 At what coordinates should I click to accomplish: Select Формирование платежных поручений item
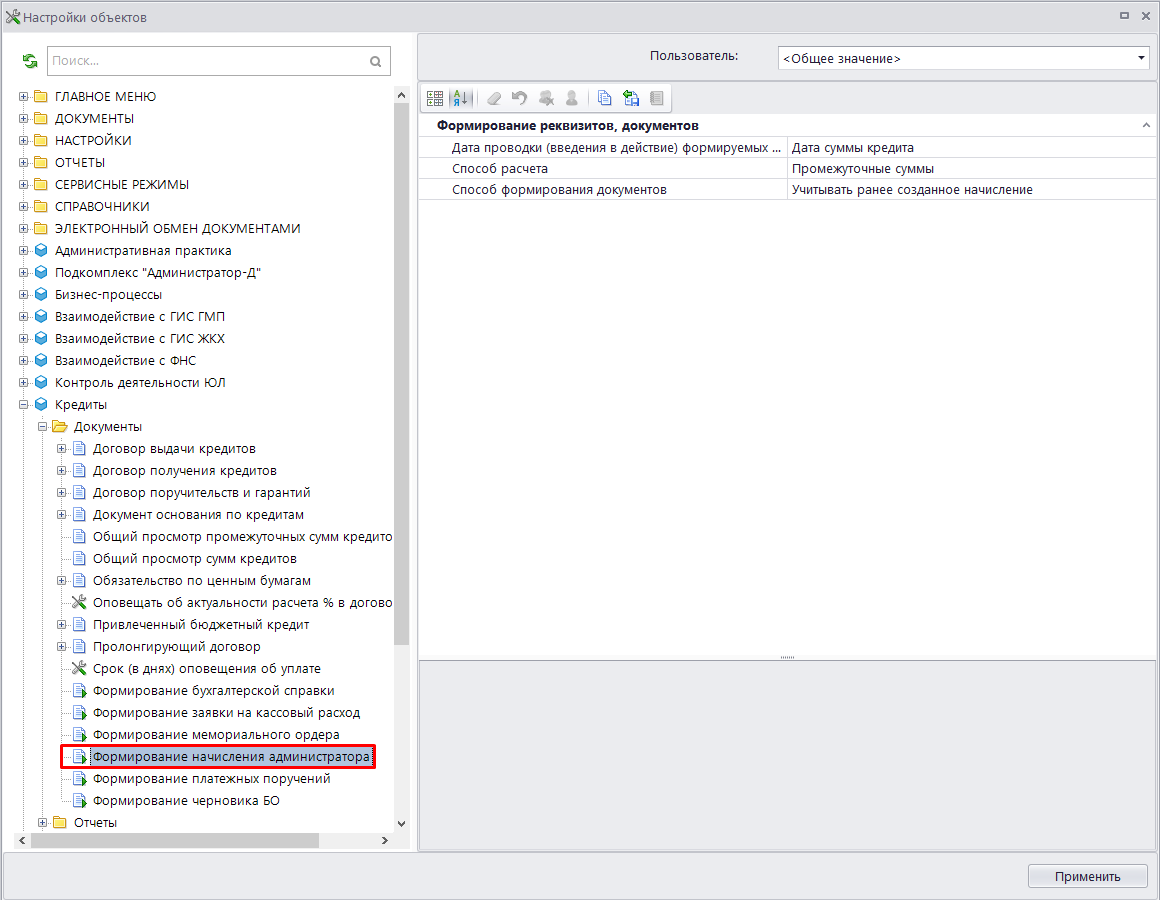211,779
